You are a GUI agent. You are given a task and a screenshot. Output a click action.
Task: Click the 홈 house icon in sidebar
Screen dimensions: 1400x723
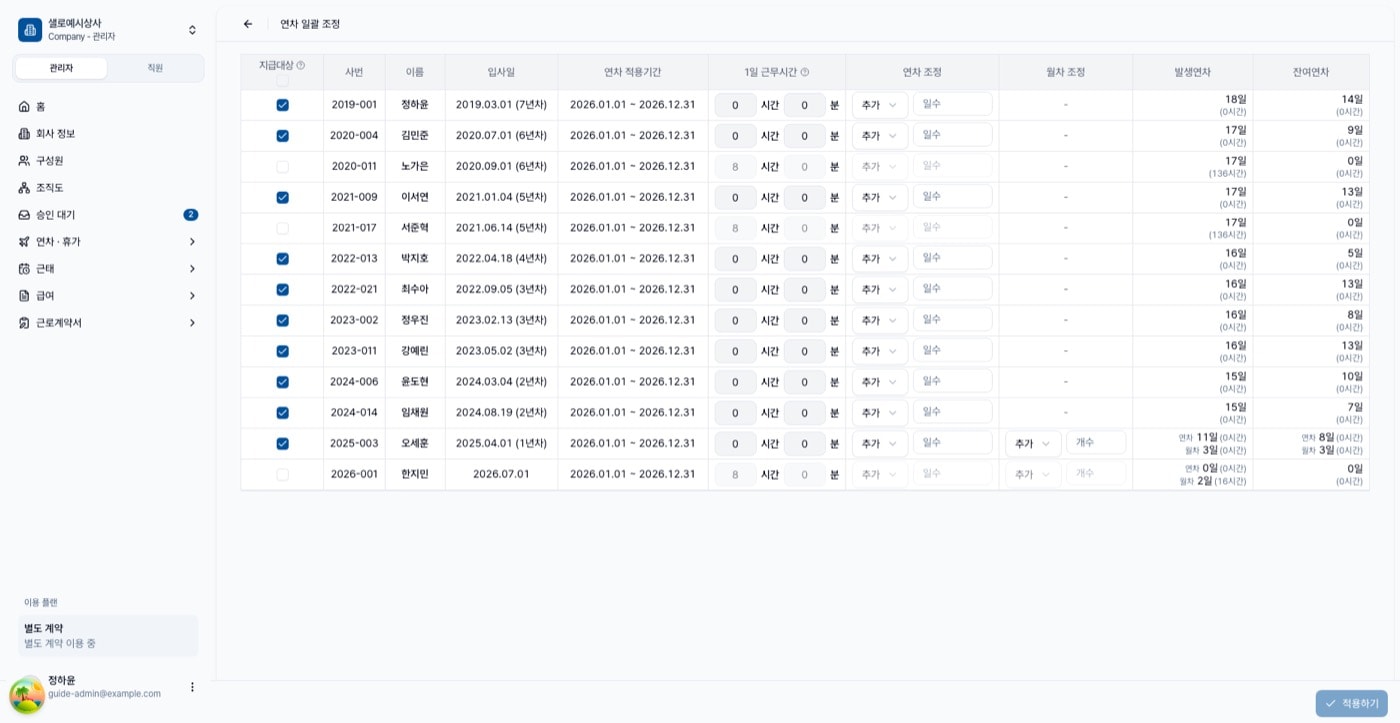[25, 106]
